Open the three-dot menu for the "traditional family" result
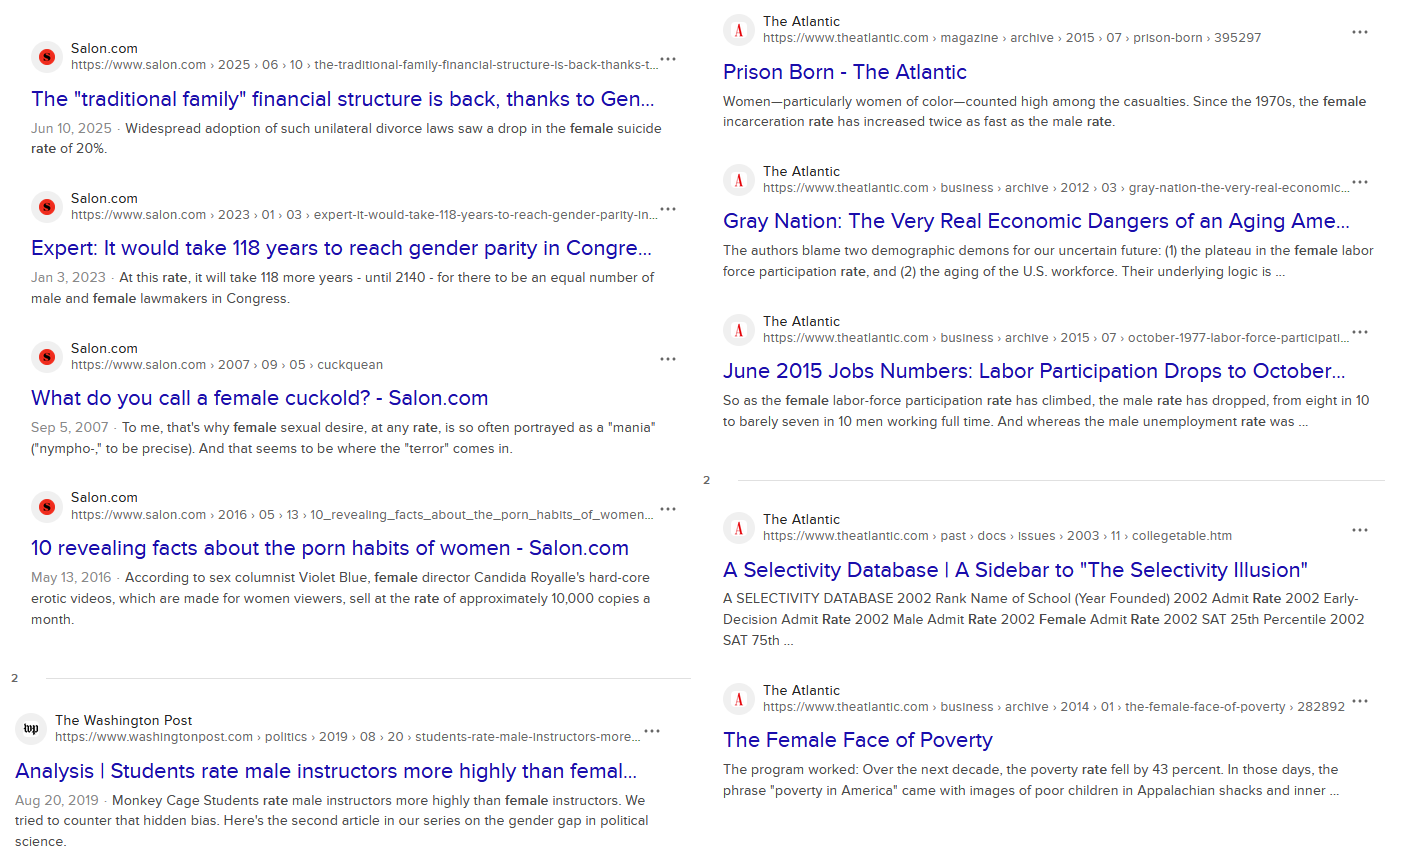 668,59
